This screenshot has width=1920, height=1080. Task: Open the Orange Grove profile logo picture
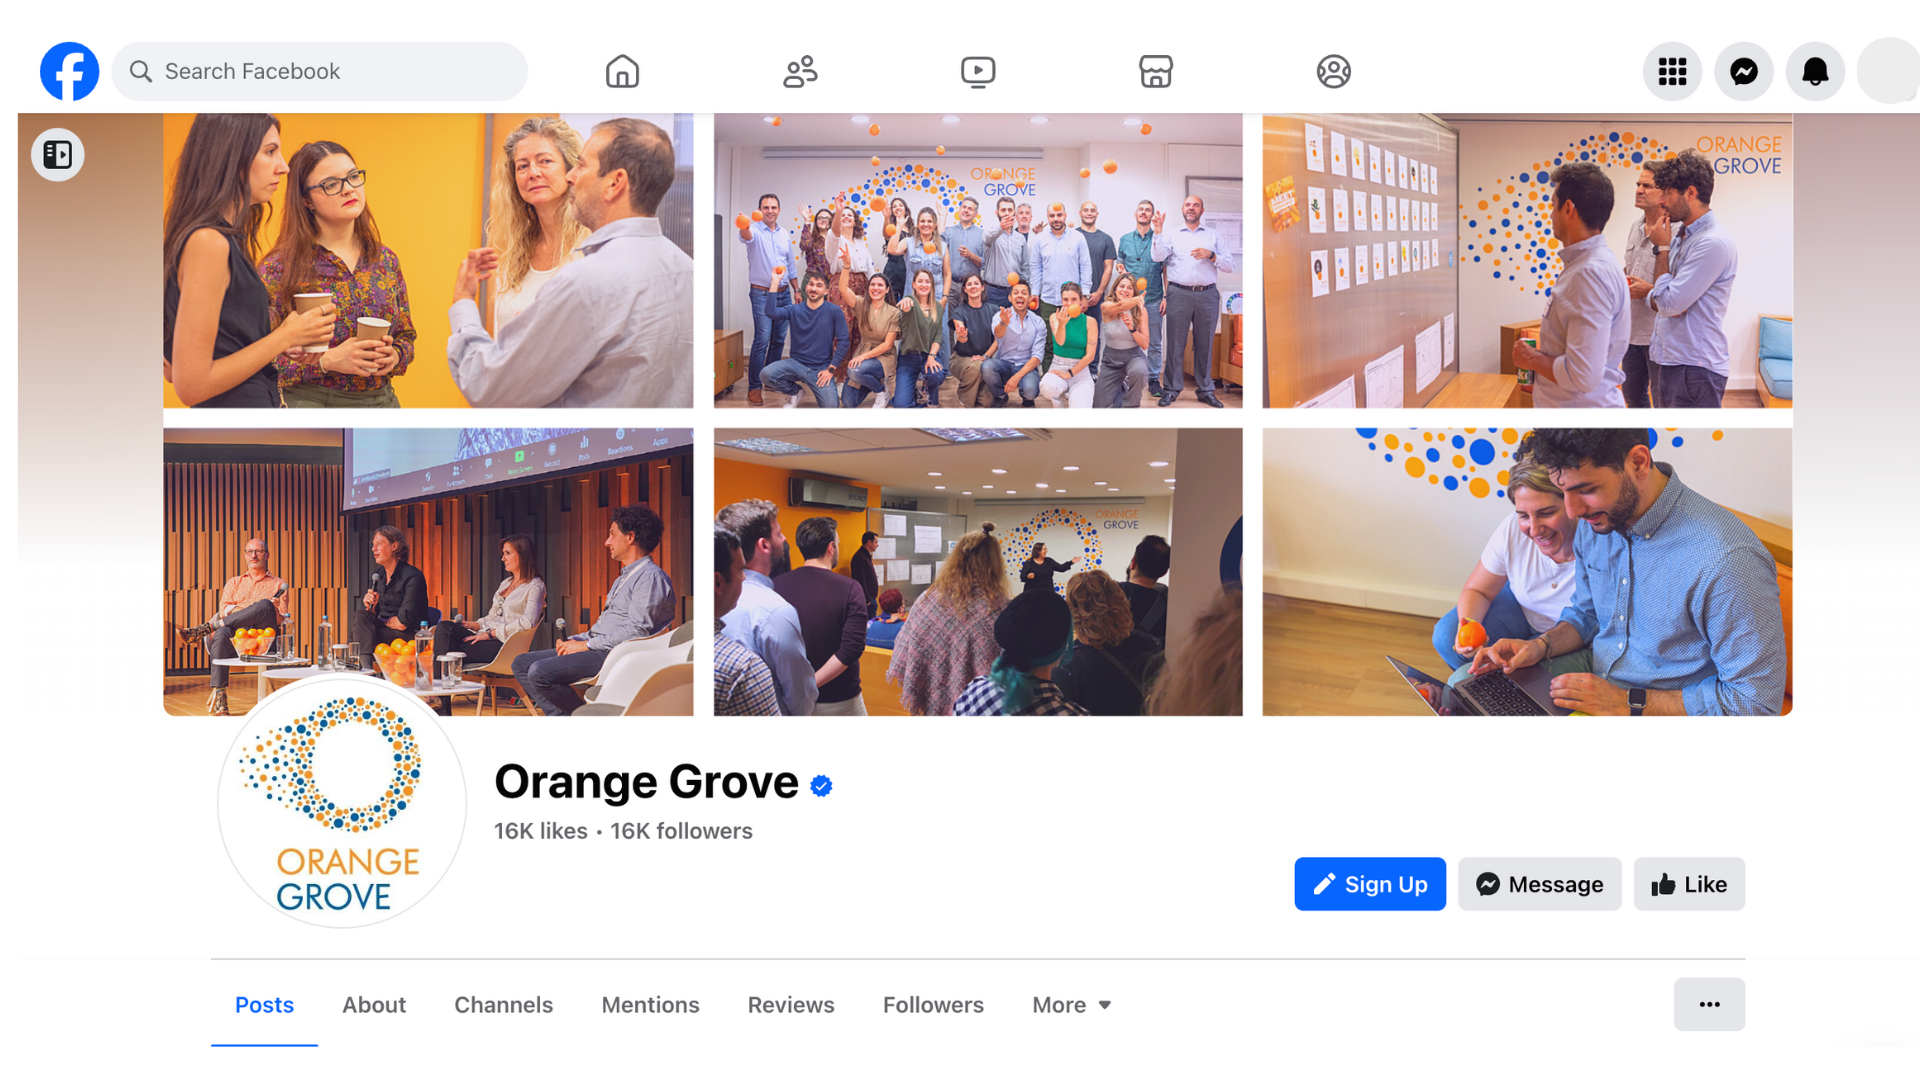coord(341,802)
